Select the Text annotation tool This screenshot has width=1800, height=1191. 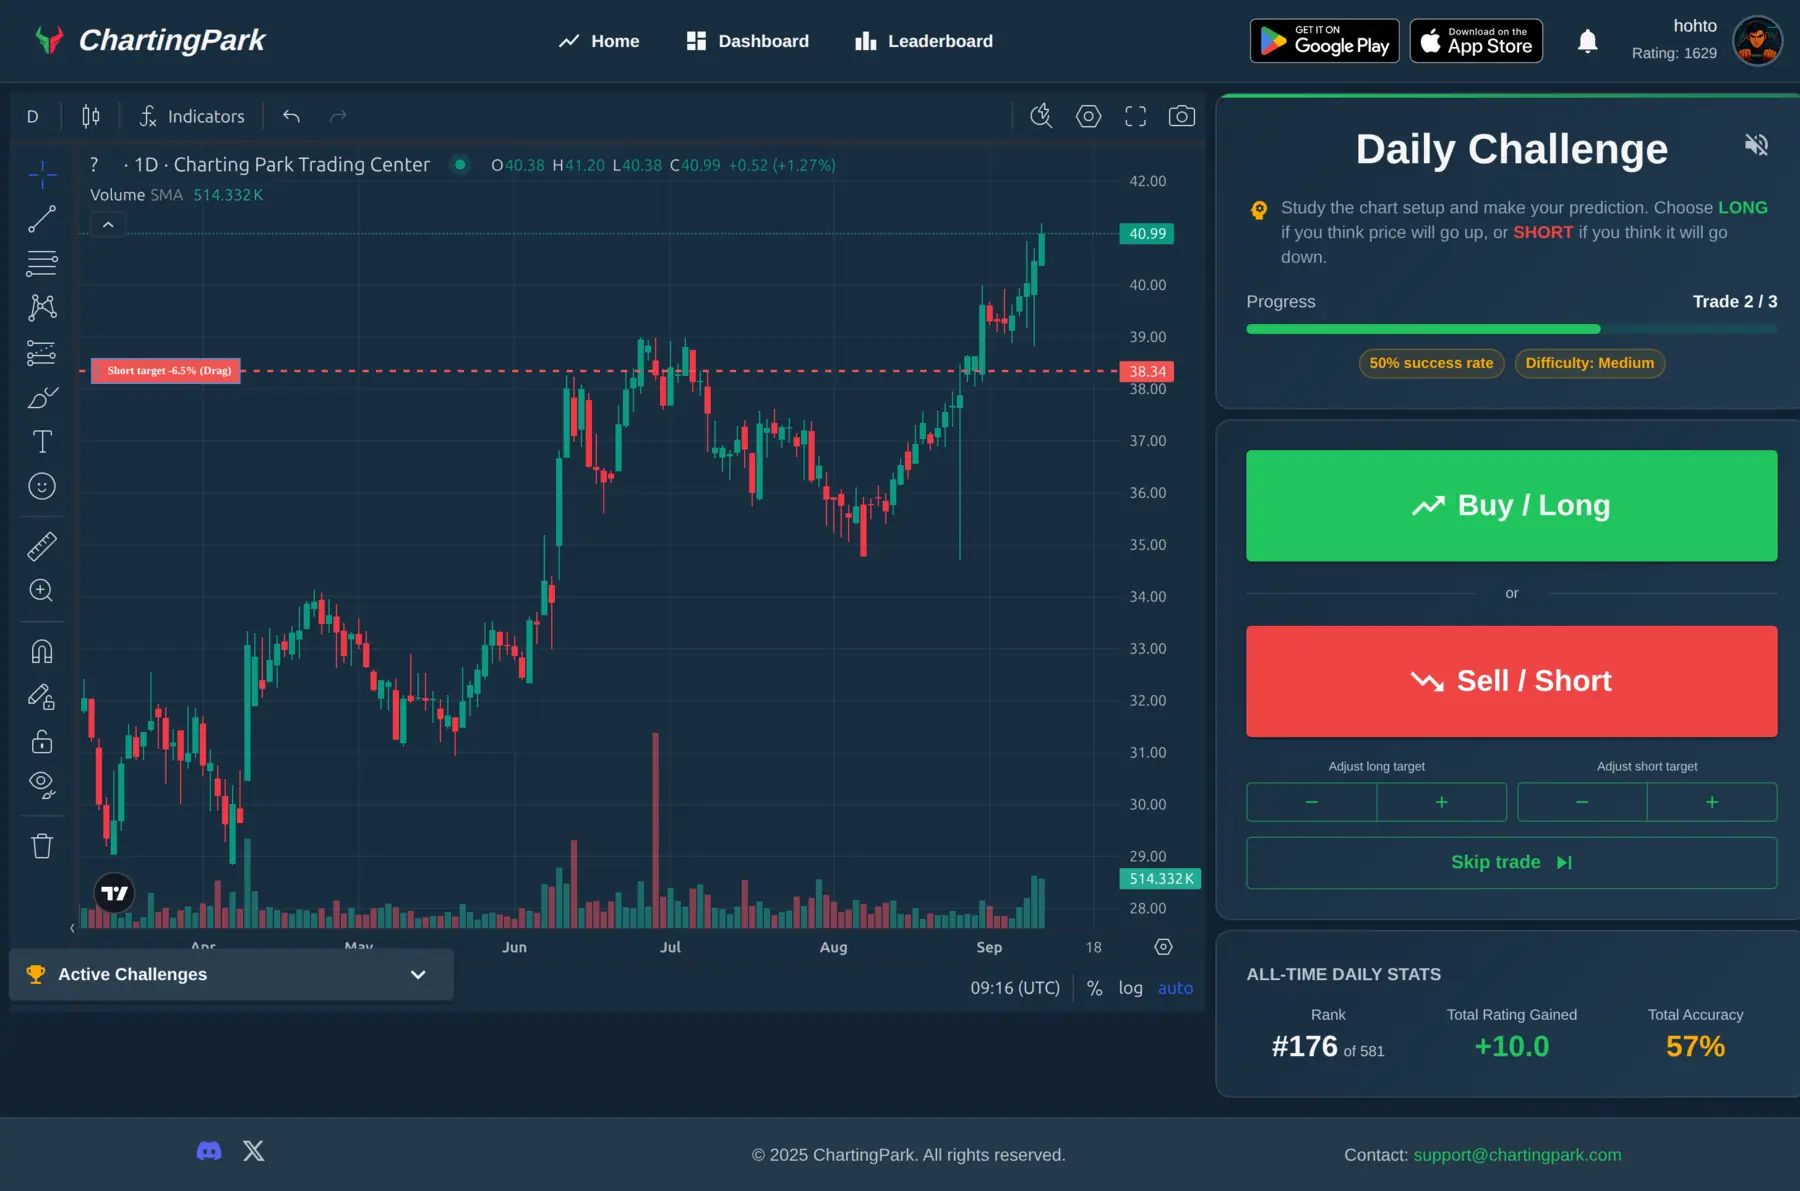point(42,442)
